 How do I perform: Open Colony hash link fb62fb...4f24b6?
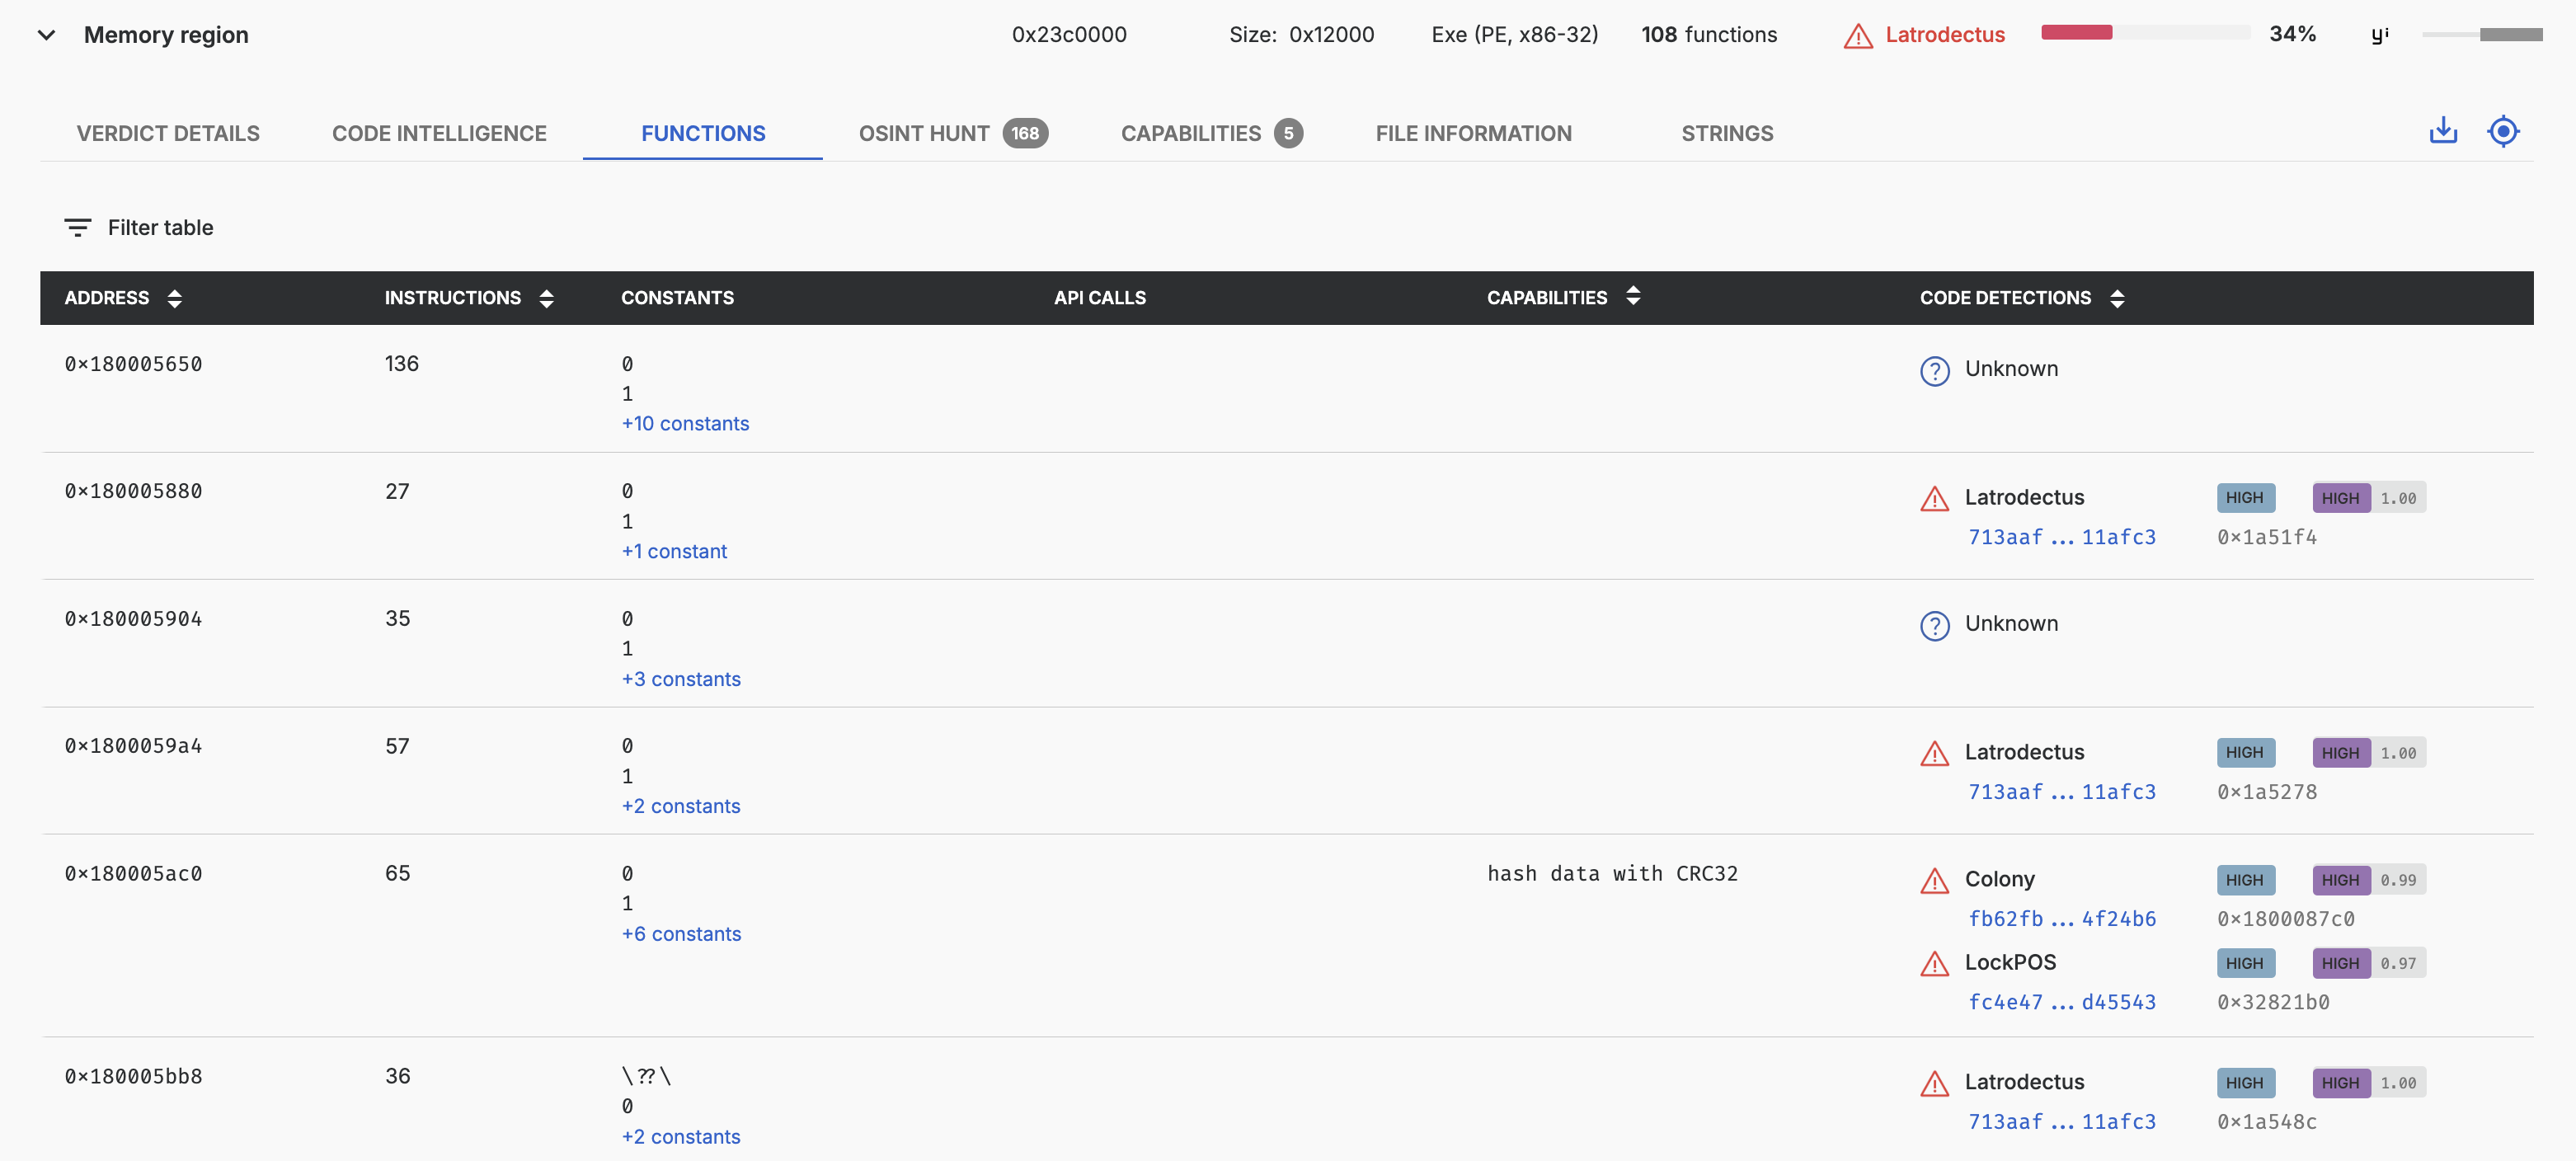click(2061, 919)
